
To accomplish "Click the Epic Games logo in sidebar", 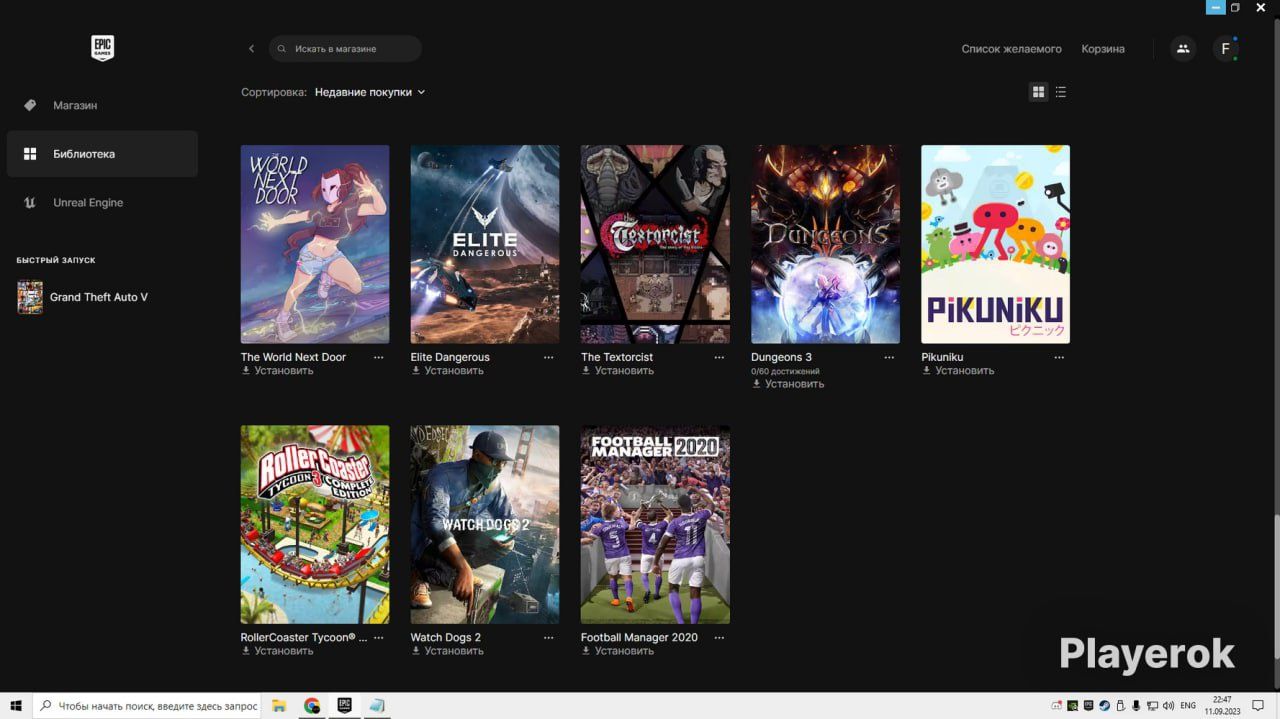I will click(x=102, y=48).
